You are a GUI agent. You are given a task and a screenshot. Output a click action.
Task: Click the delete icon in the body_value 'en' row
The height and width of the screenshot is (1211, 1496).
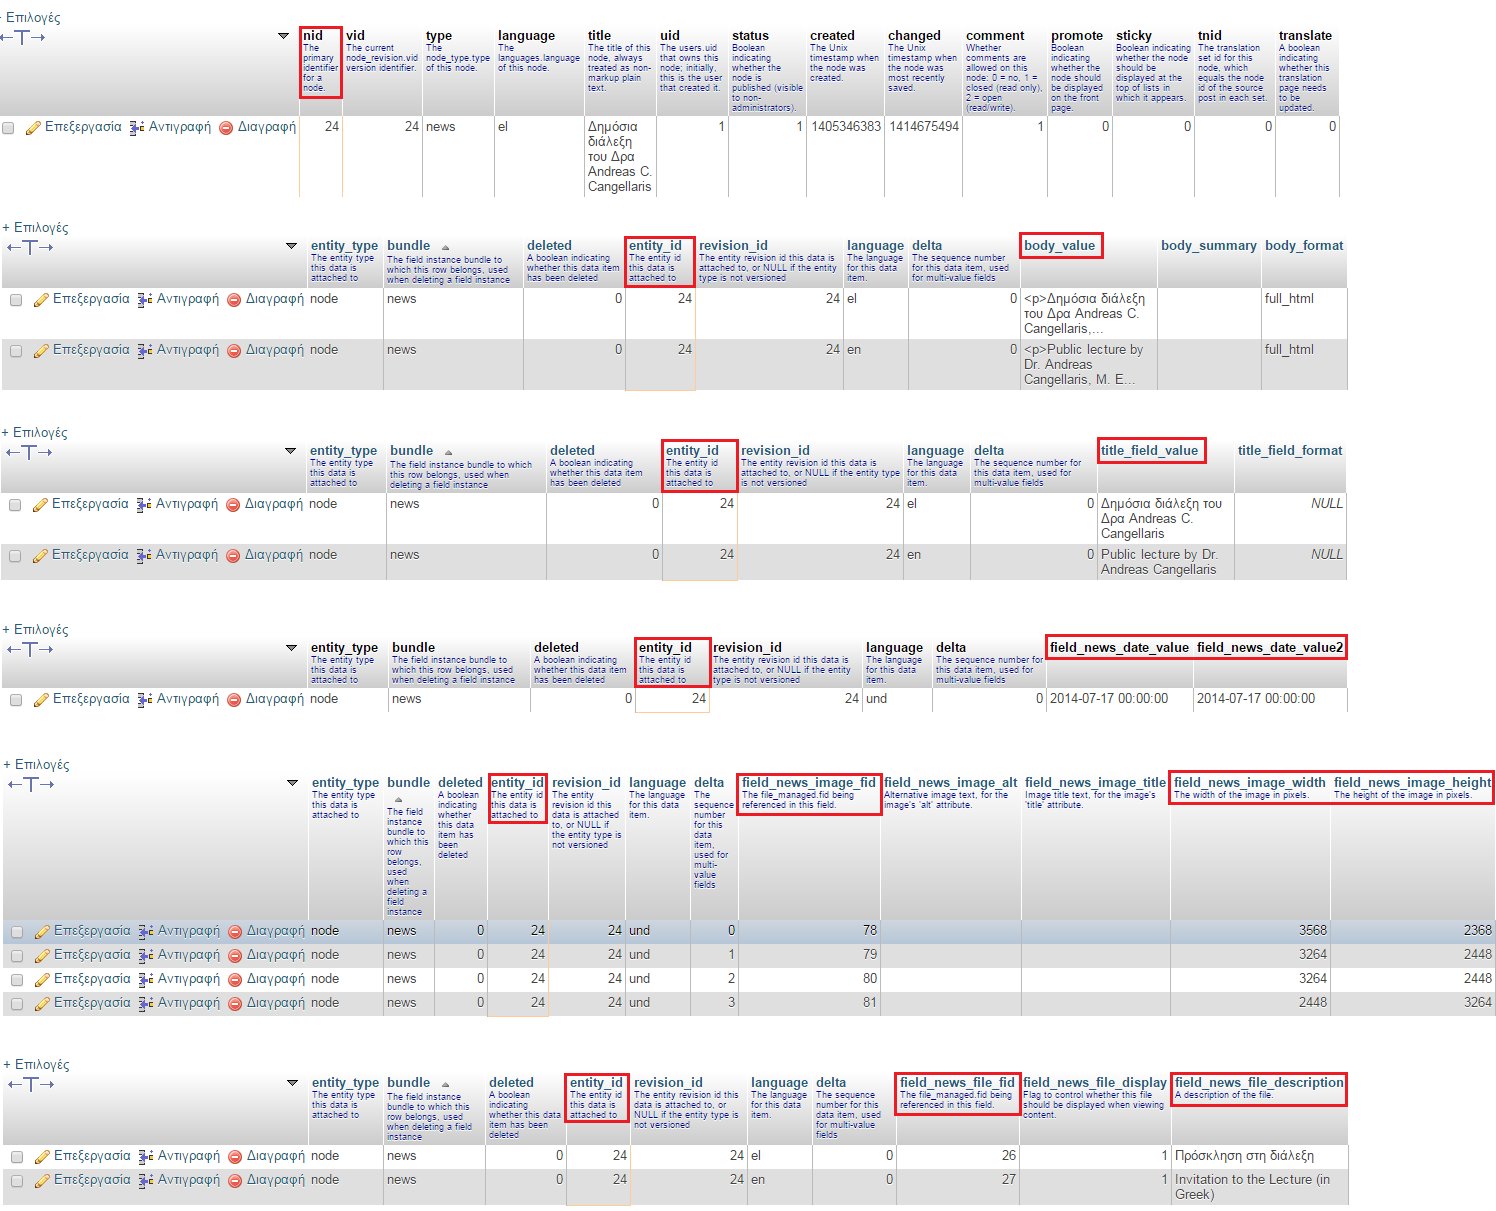[x=234, y=351]
